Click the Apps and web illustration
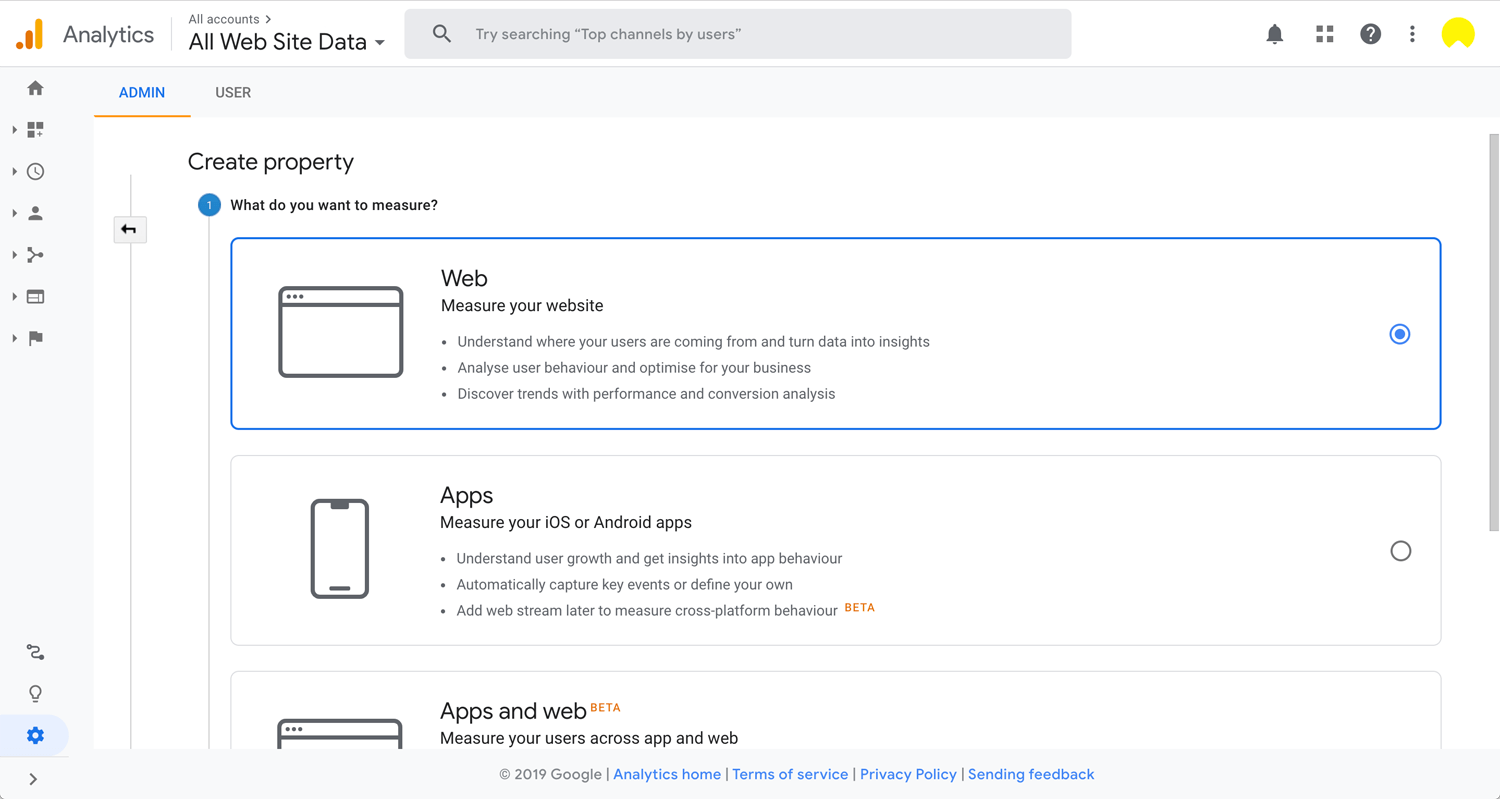This screenshot has height=799, width=1500. (x=340, y=733)
